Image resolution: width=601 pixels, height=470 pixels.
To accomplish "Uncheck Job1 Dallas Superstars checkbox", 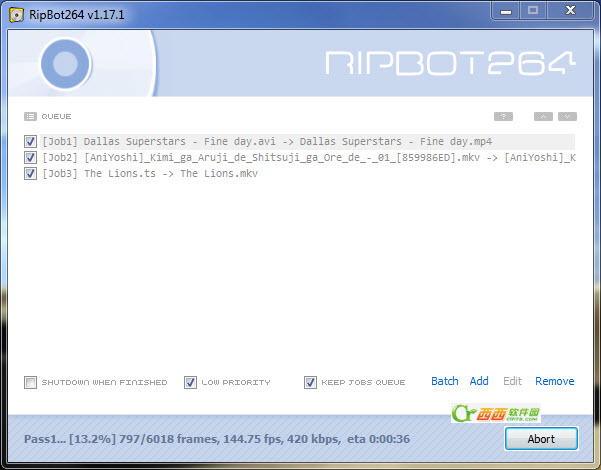I will 30,141.
